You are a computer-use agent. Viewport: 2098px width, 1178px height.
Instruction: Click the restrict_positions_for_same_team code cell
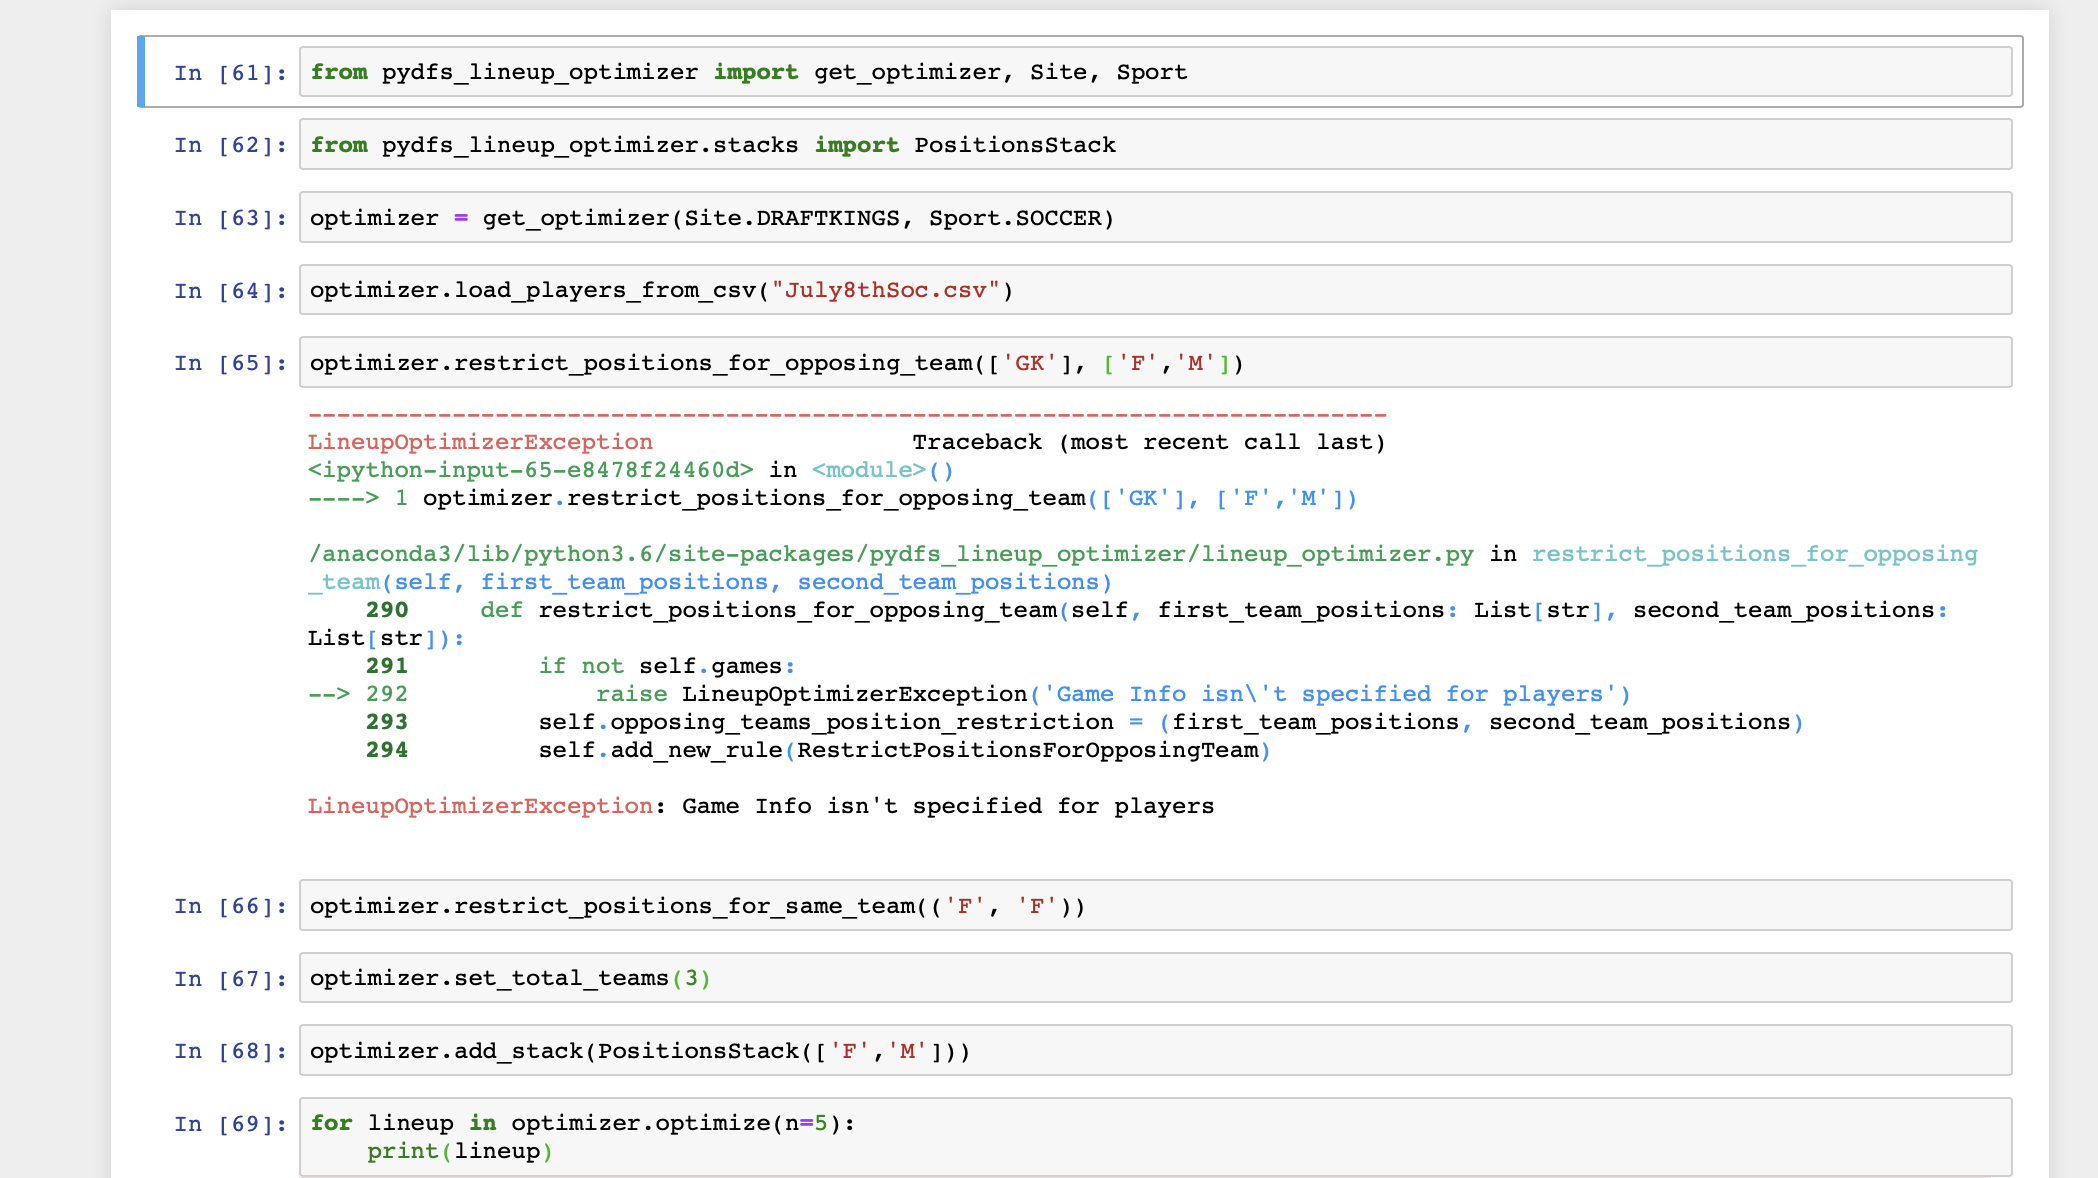point(1155,906)
